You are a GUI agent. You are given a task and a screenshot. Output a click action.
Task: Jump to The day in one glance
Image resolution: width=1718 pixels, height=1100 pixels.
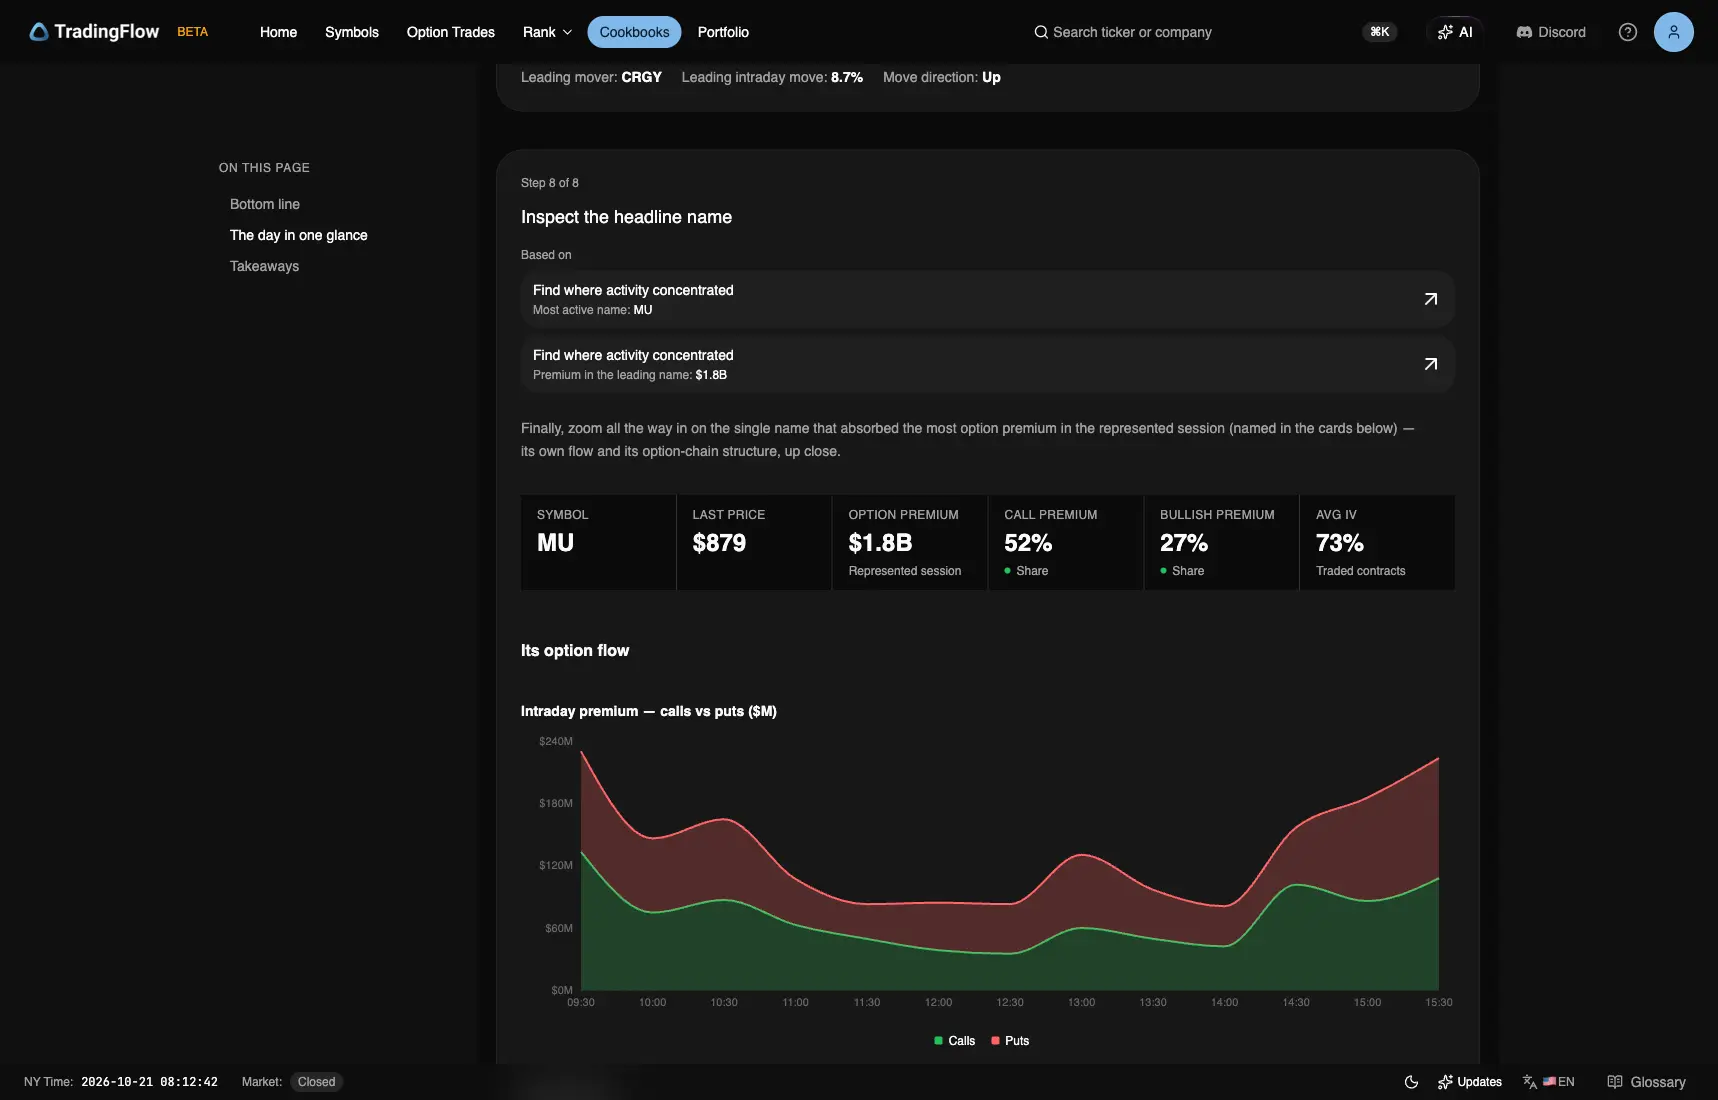point(299,235)
